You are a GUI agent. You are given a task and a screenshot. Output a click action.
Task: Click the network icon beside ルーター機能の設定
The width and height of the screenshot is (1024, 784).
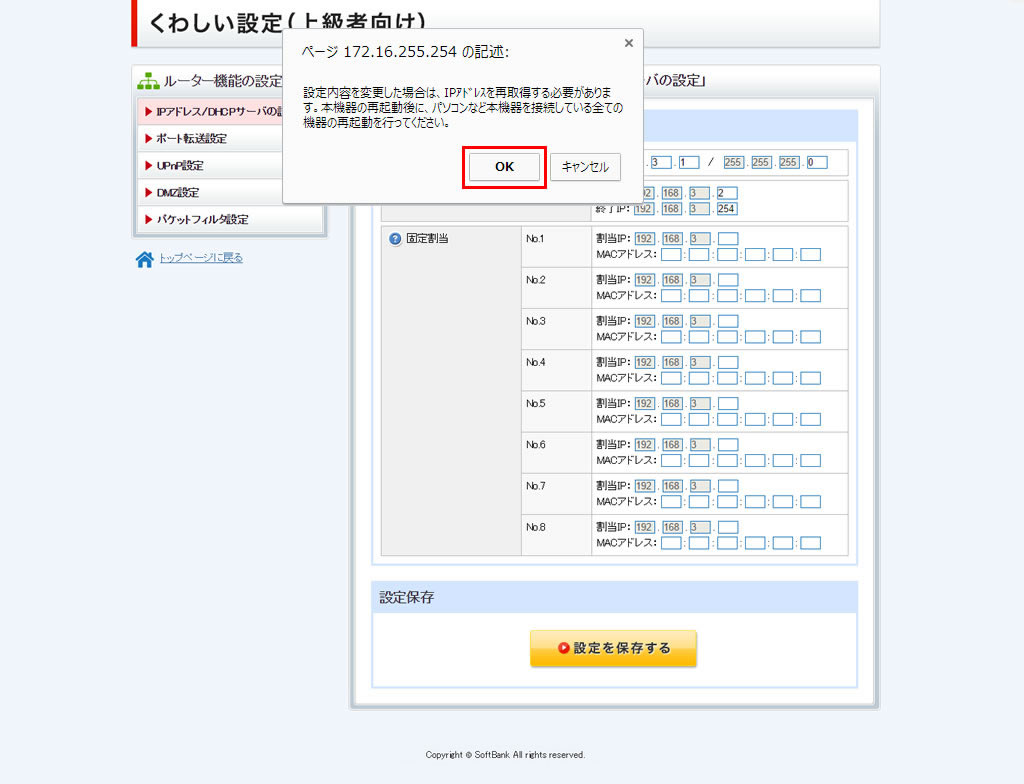coord(148,81)
